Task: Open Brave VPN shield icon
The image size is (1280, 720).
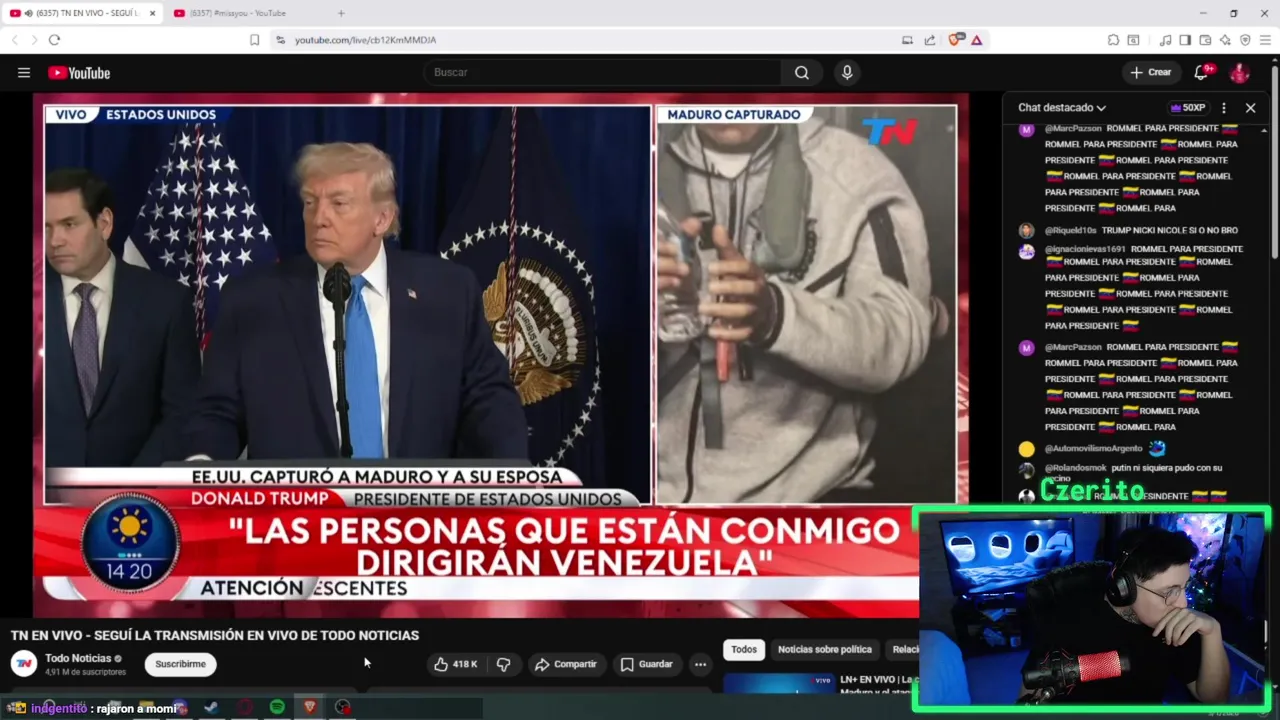Action: click(1245, 40)
